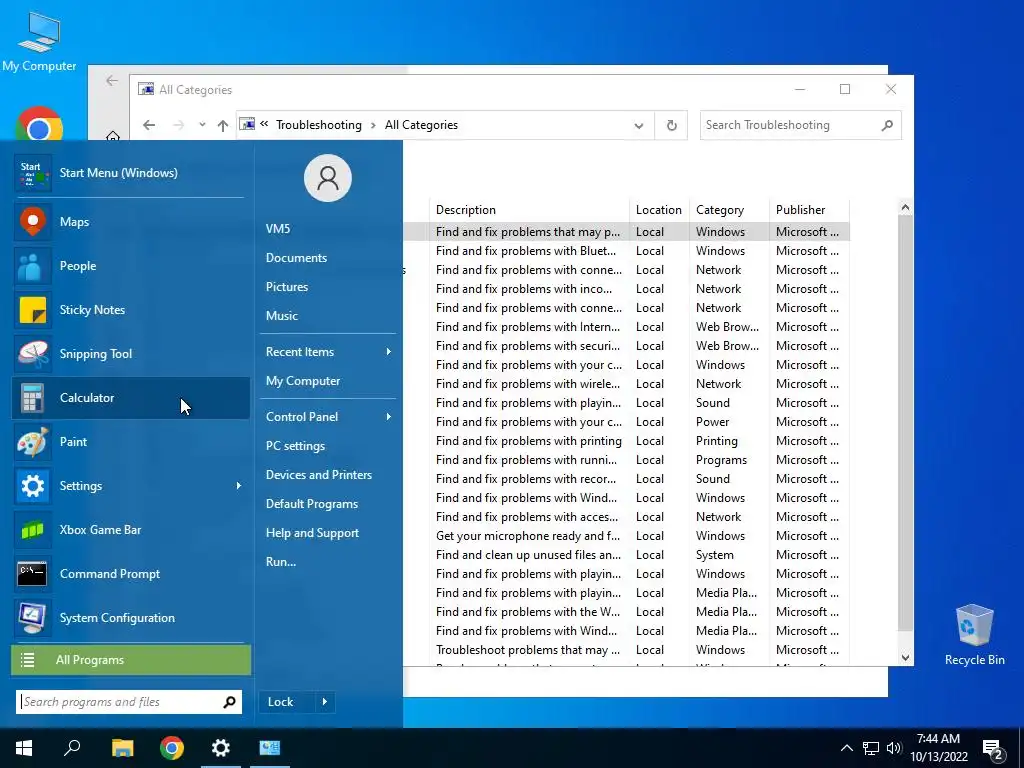Open My Computer desktop icon

39,42
